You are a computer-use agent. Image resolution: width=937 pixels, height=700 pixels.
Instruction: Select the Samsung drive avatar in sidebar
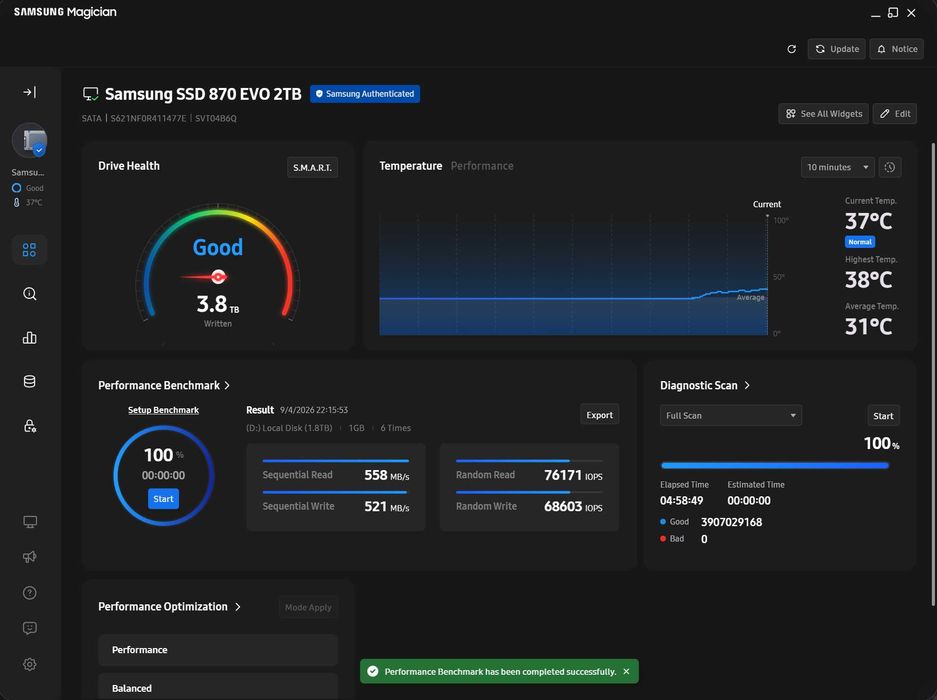tap(29, 140)
